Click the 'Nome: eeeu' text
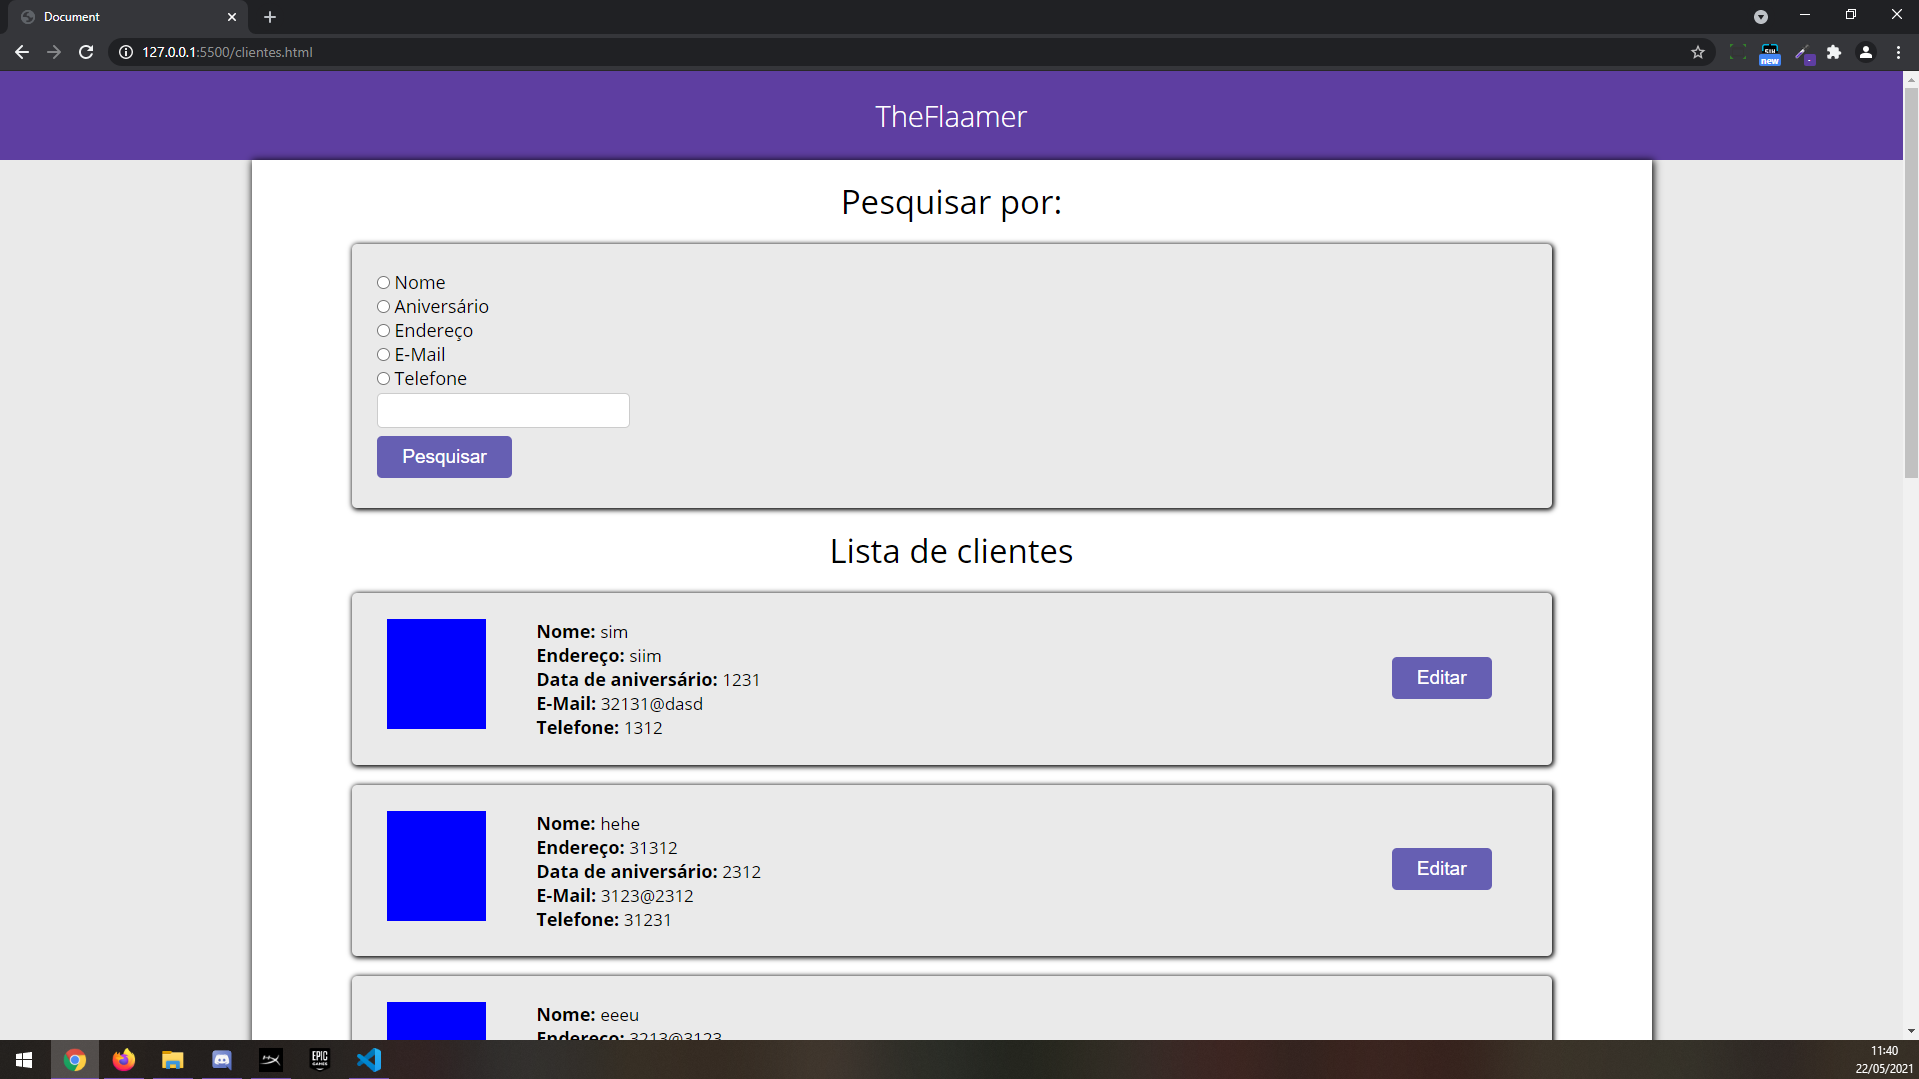The height and width of the screenshot is (1079, 1919). pyautogui.click(x=588, y=1015)
